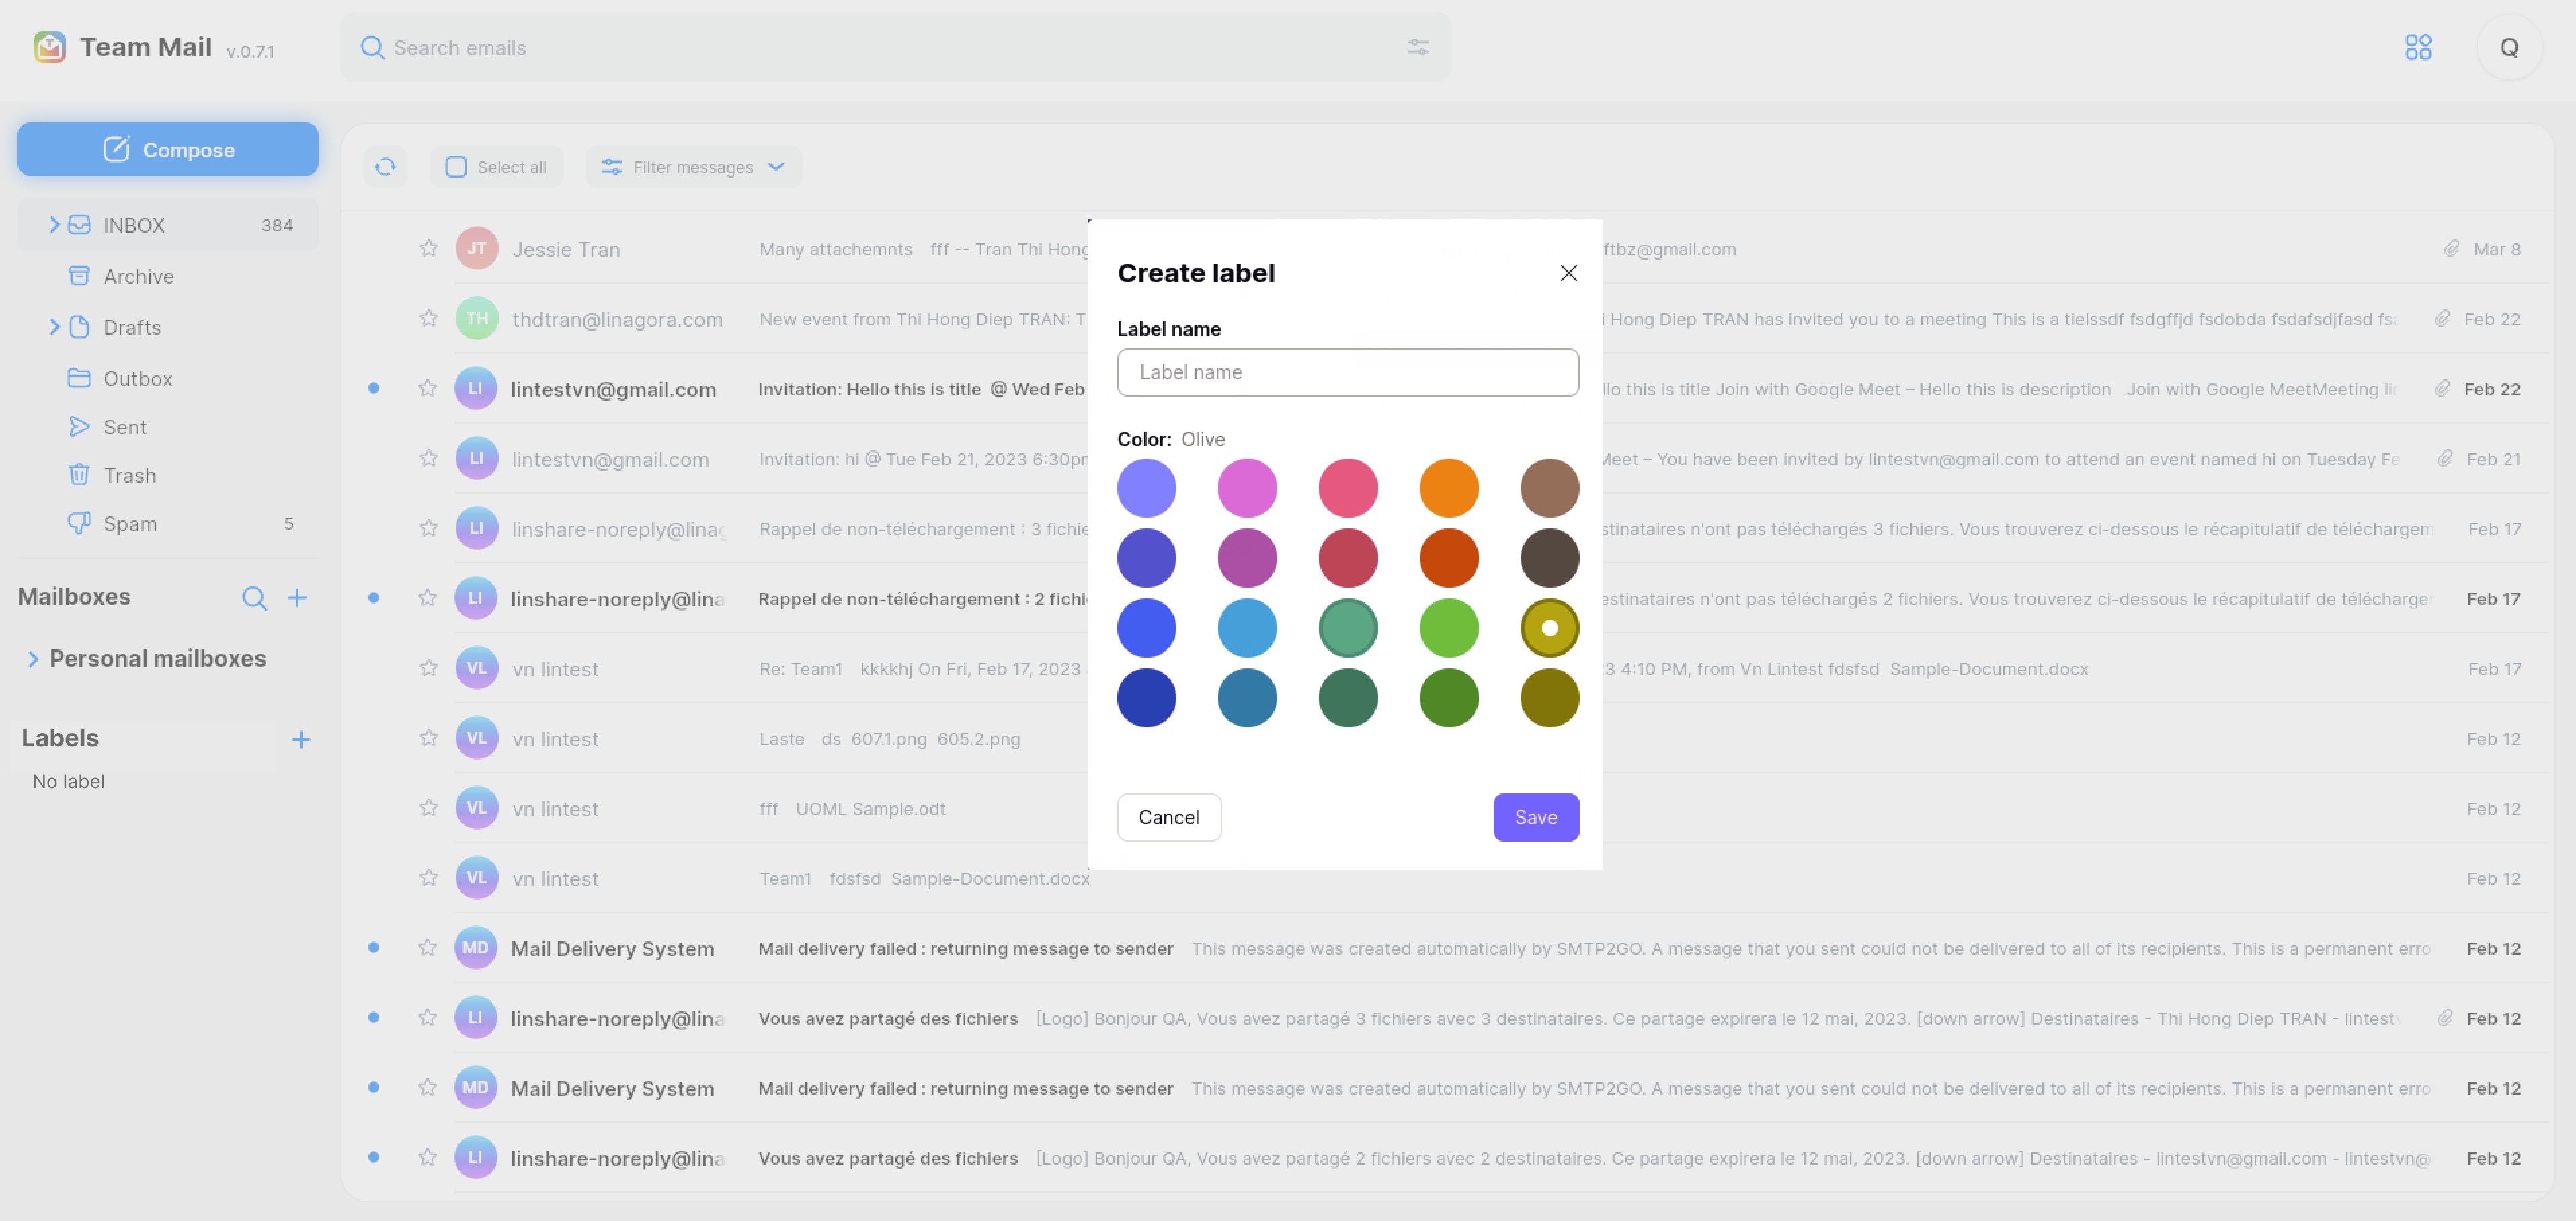The width and height of the screenshot is (2576, 1221).
Task: Click the refresh mailbox icon
Action: coord(385,167)
